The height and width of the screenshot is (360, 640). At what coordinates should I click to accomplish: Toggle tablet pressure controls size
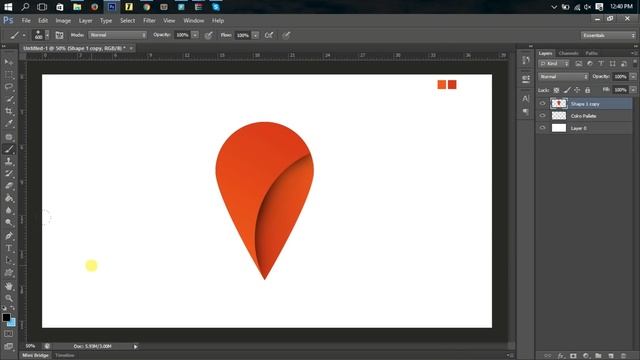286,35
